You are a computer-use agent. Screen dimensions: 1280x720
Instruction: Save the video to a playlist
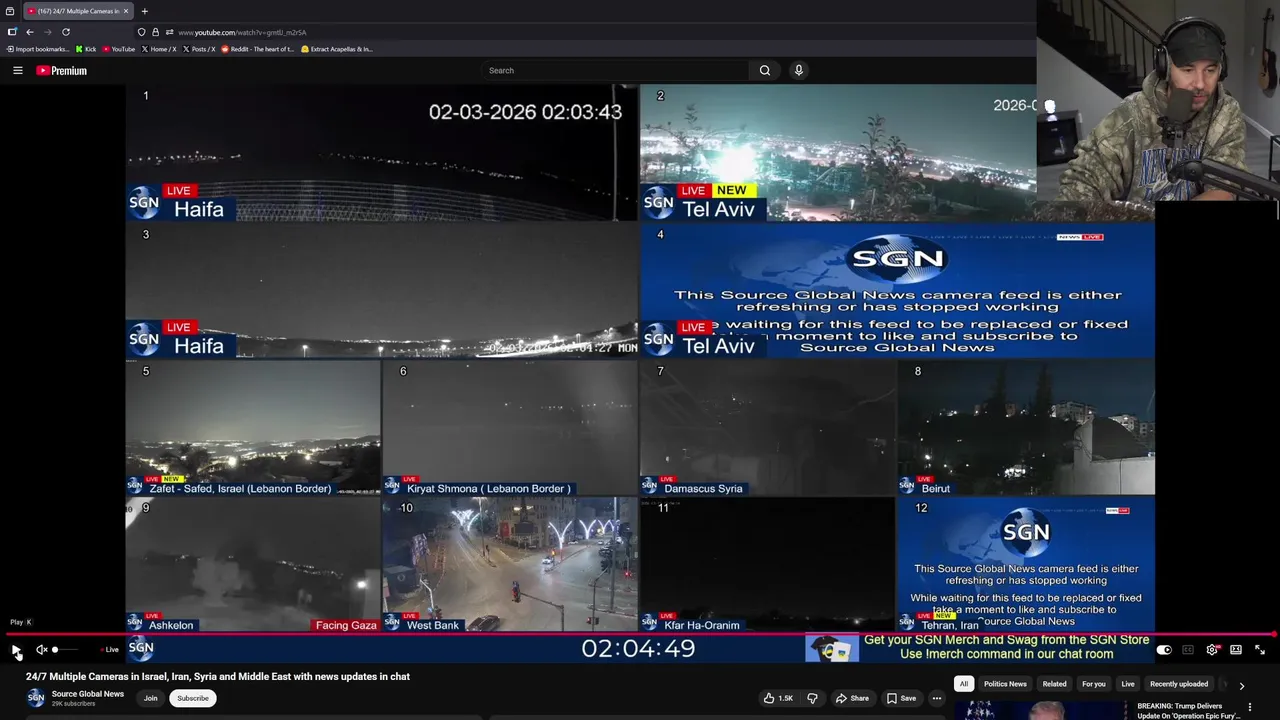[x=900, y=698]
